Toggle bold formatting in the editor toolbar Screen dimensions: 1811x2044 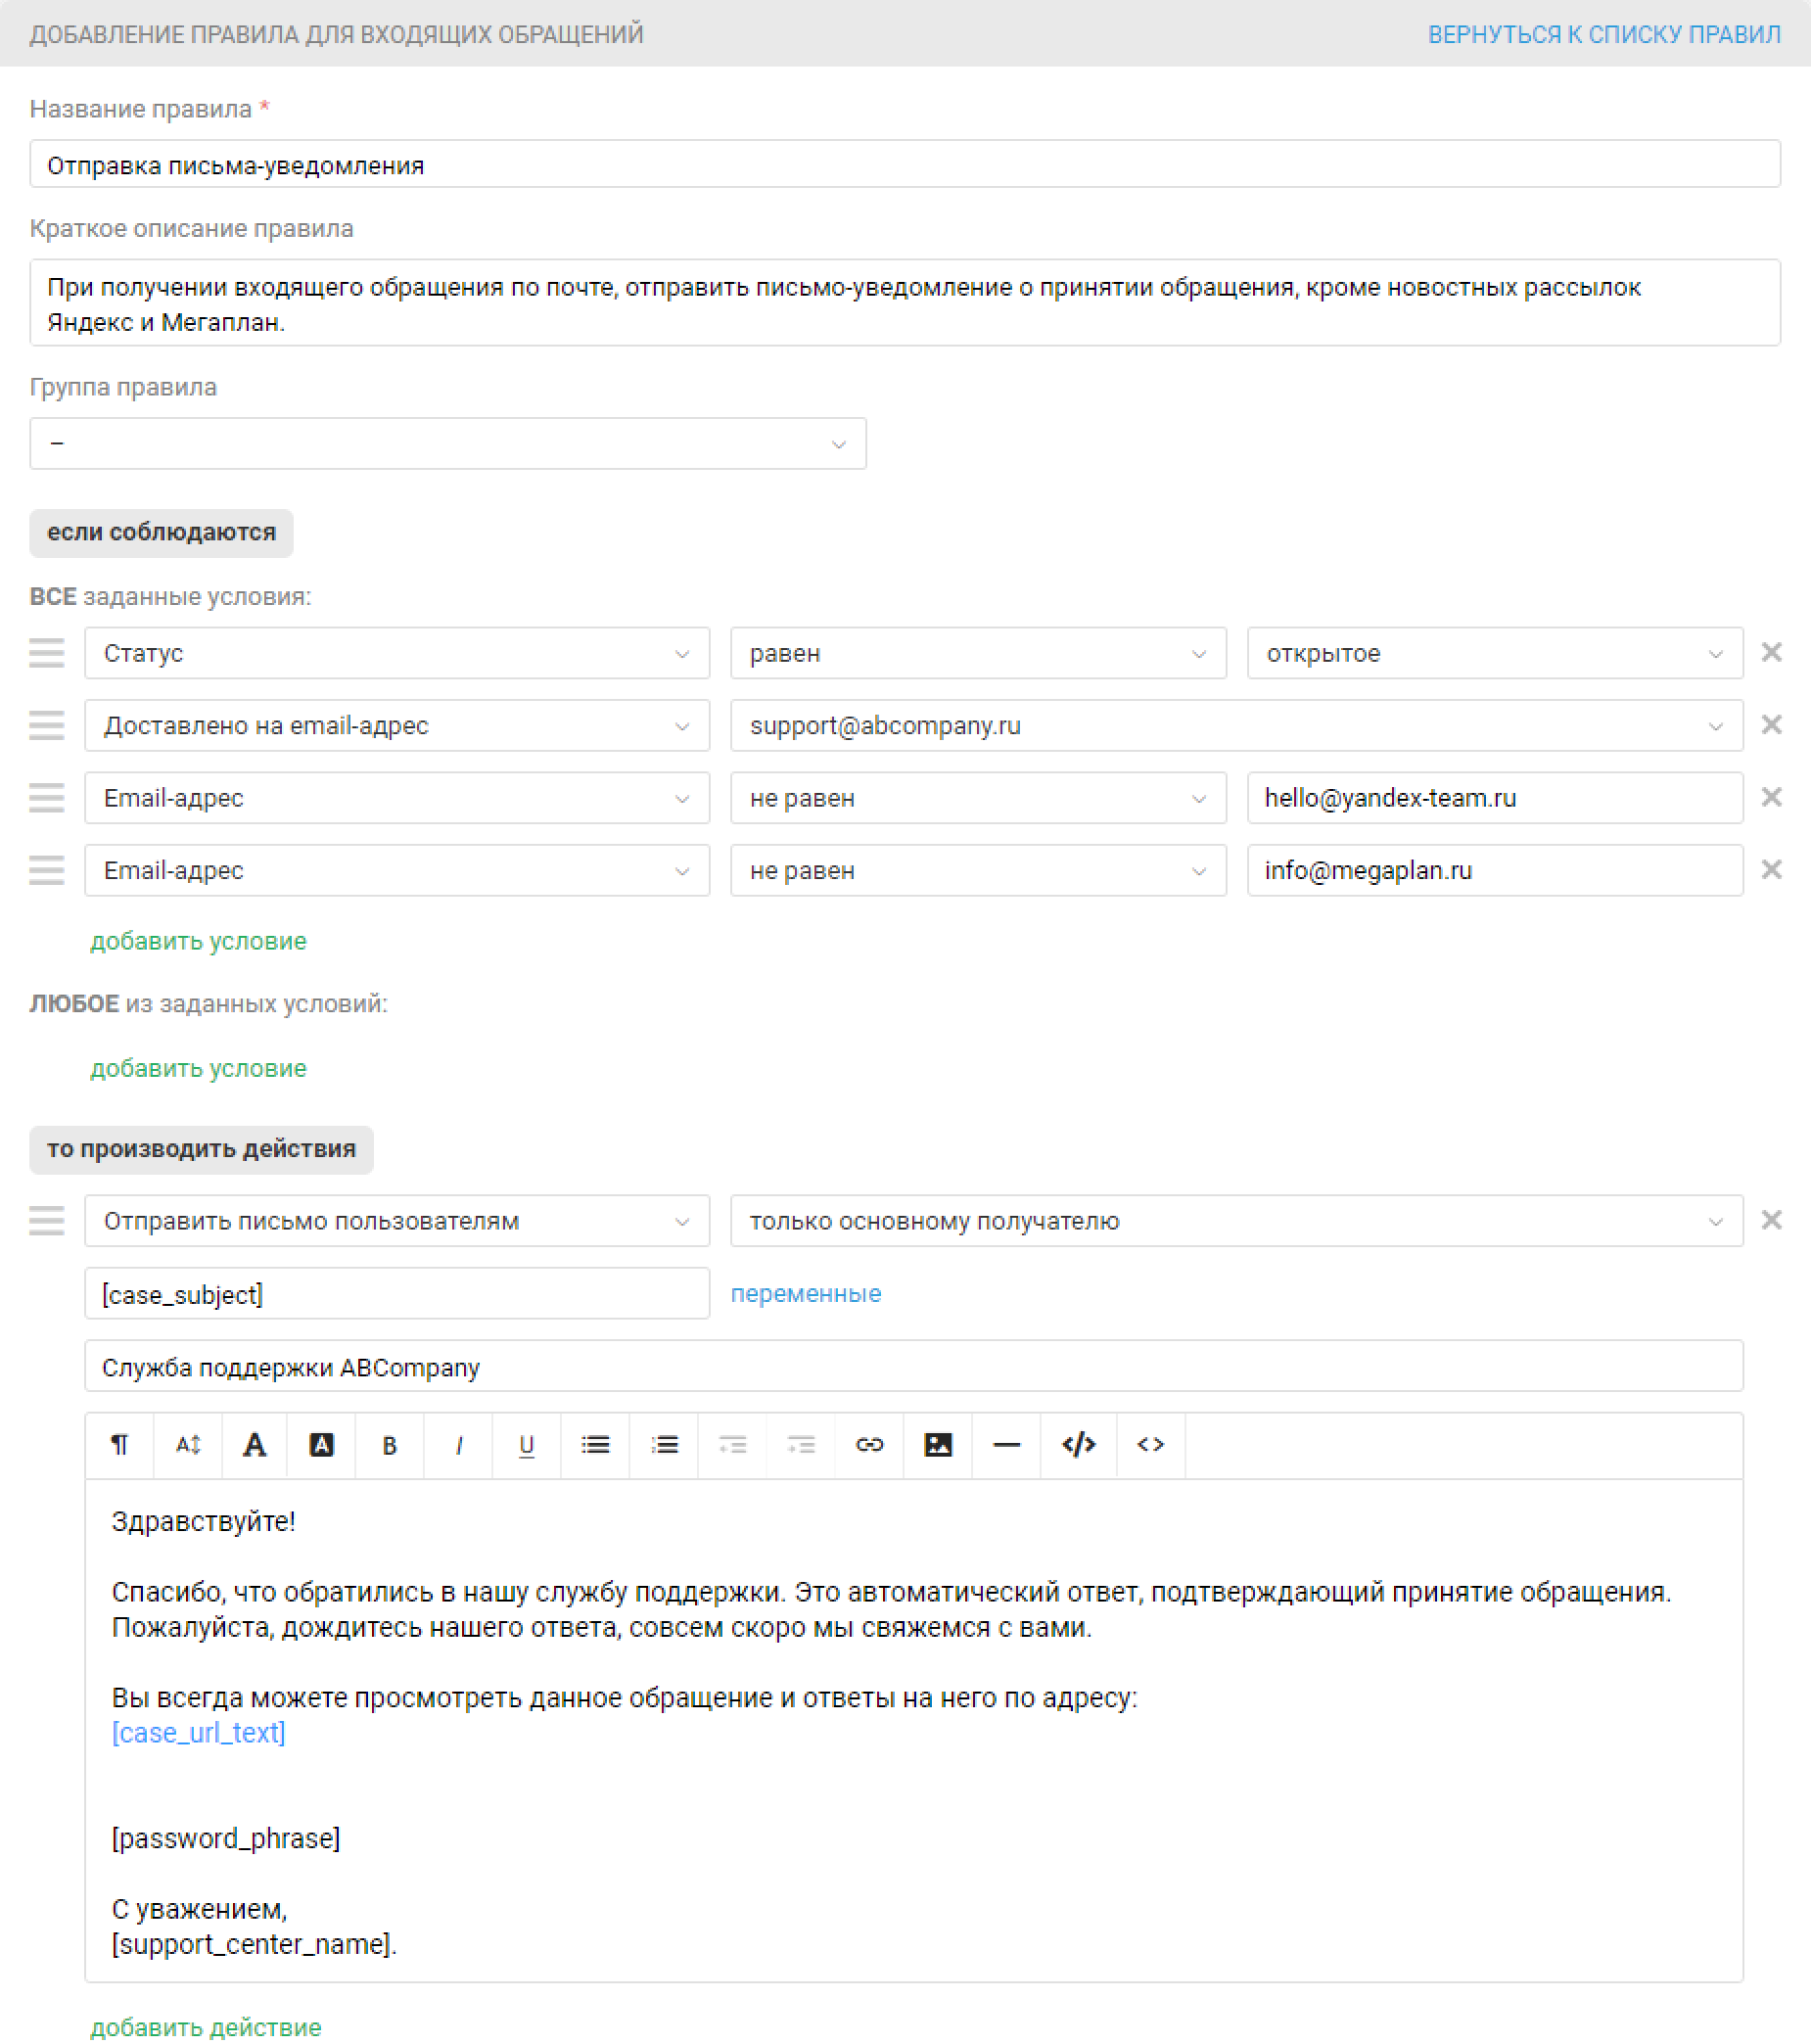(390, 1445)
